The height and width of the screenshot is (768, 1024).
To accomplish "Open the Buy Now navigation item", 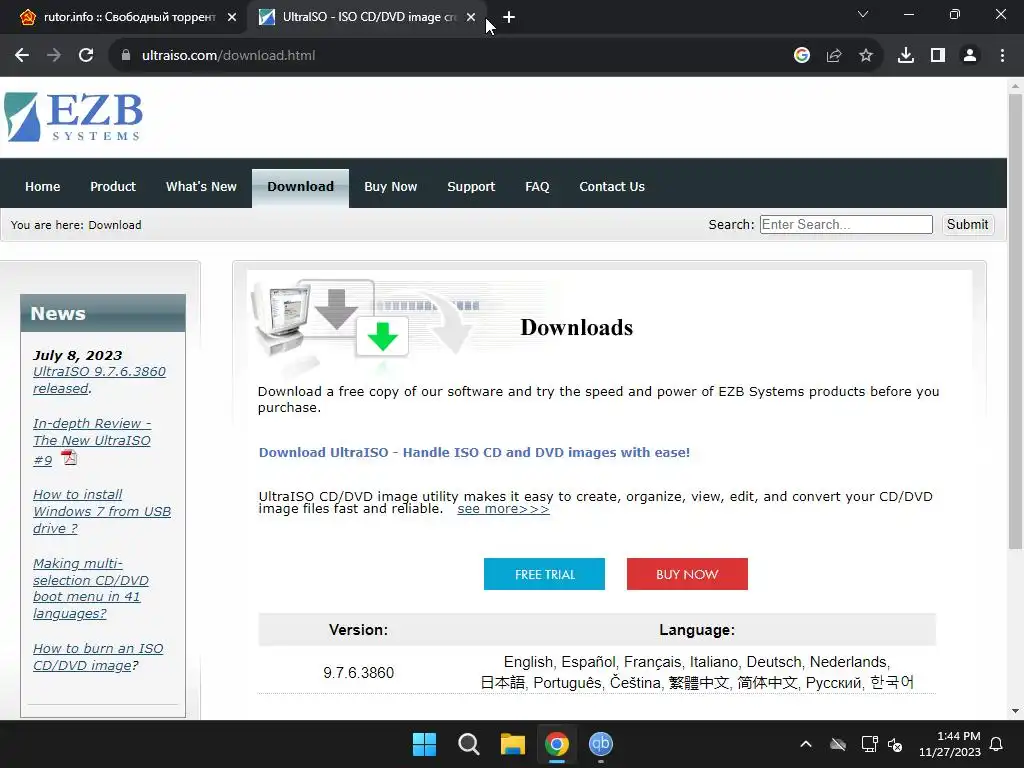I will pos(391,187).
